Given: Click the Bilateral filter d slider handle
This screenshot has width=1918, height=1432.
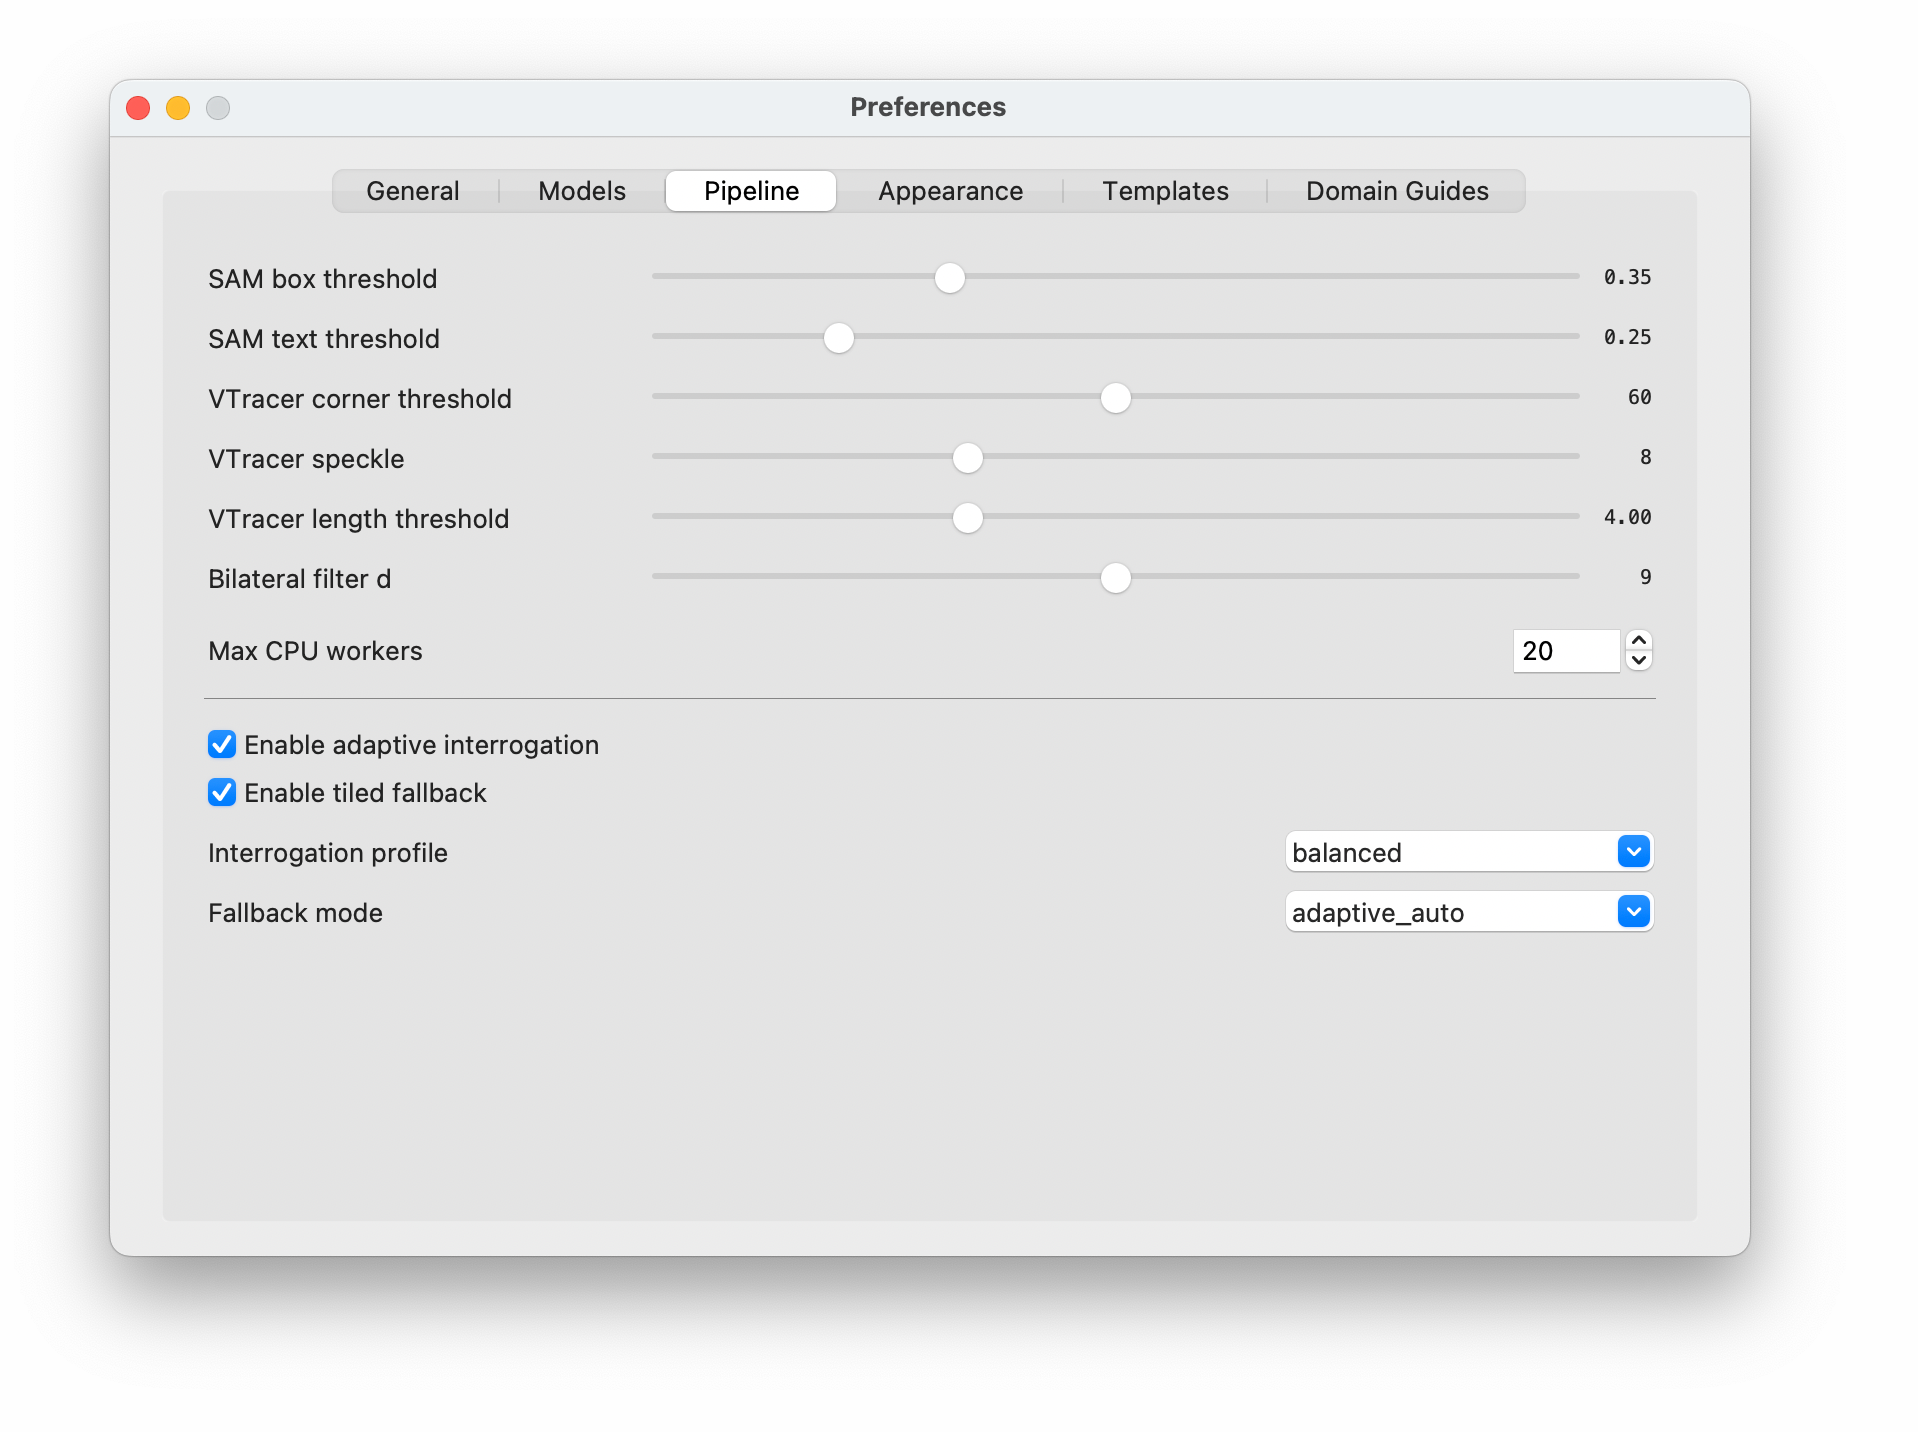Looking at the screenshot, I should tap(1115, 577).
